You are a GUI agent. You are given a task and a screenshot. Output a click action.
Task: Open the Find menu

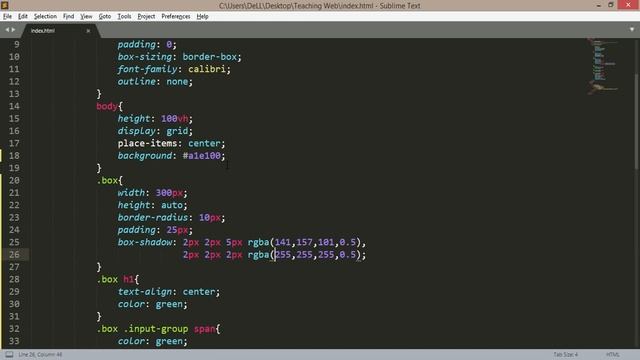68,16
